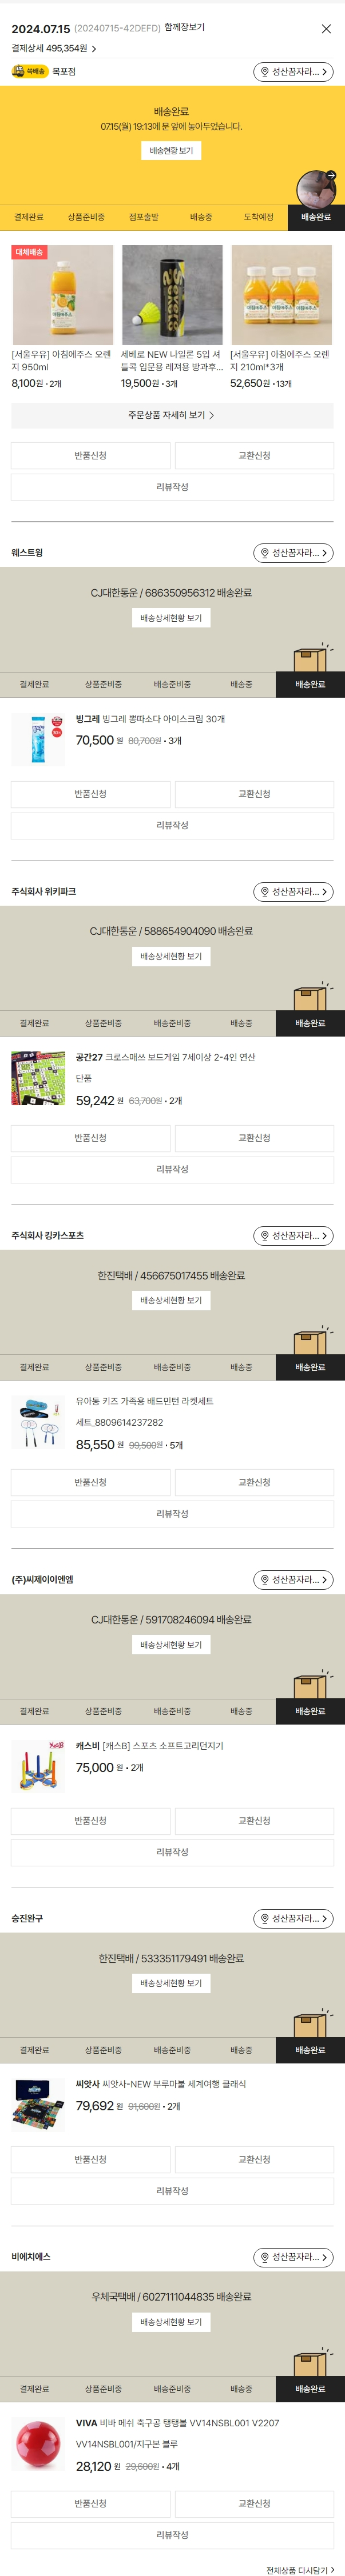Click the 배송현황 보기 button
Viewport: 345px width, 2576px height.
pyautogui.click(x=171, y=151)
